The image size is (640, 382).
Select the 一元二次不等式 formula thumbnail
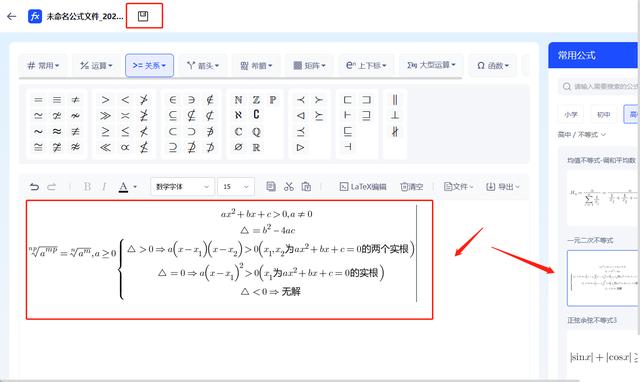(x=603, y=278)
